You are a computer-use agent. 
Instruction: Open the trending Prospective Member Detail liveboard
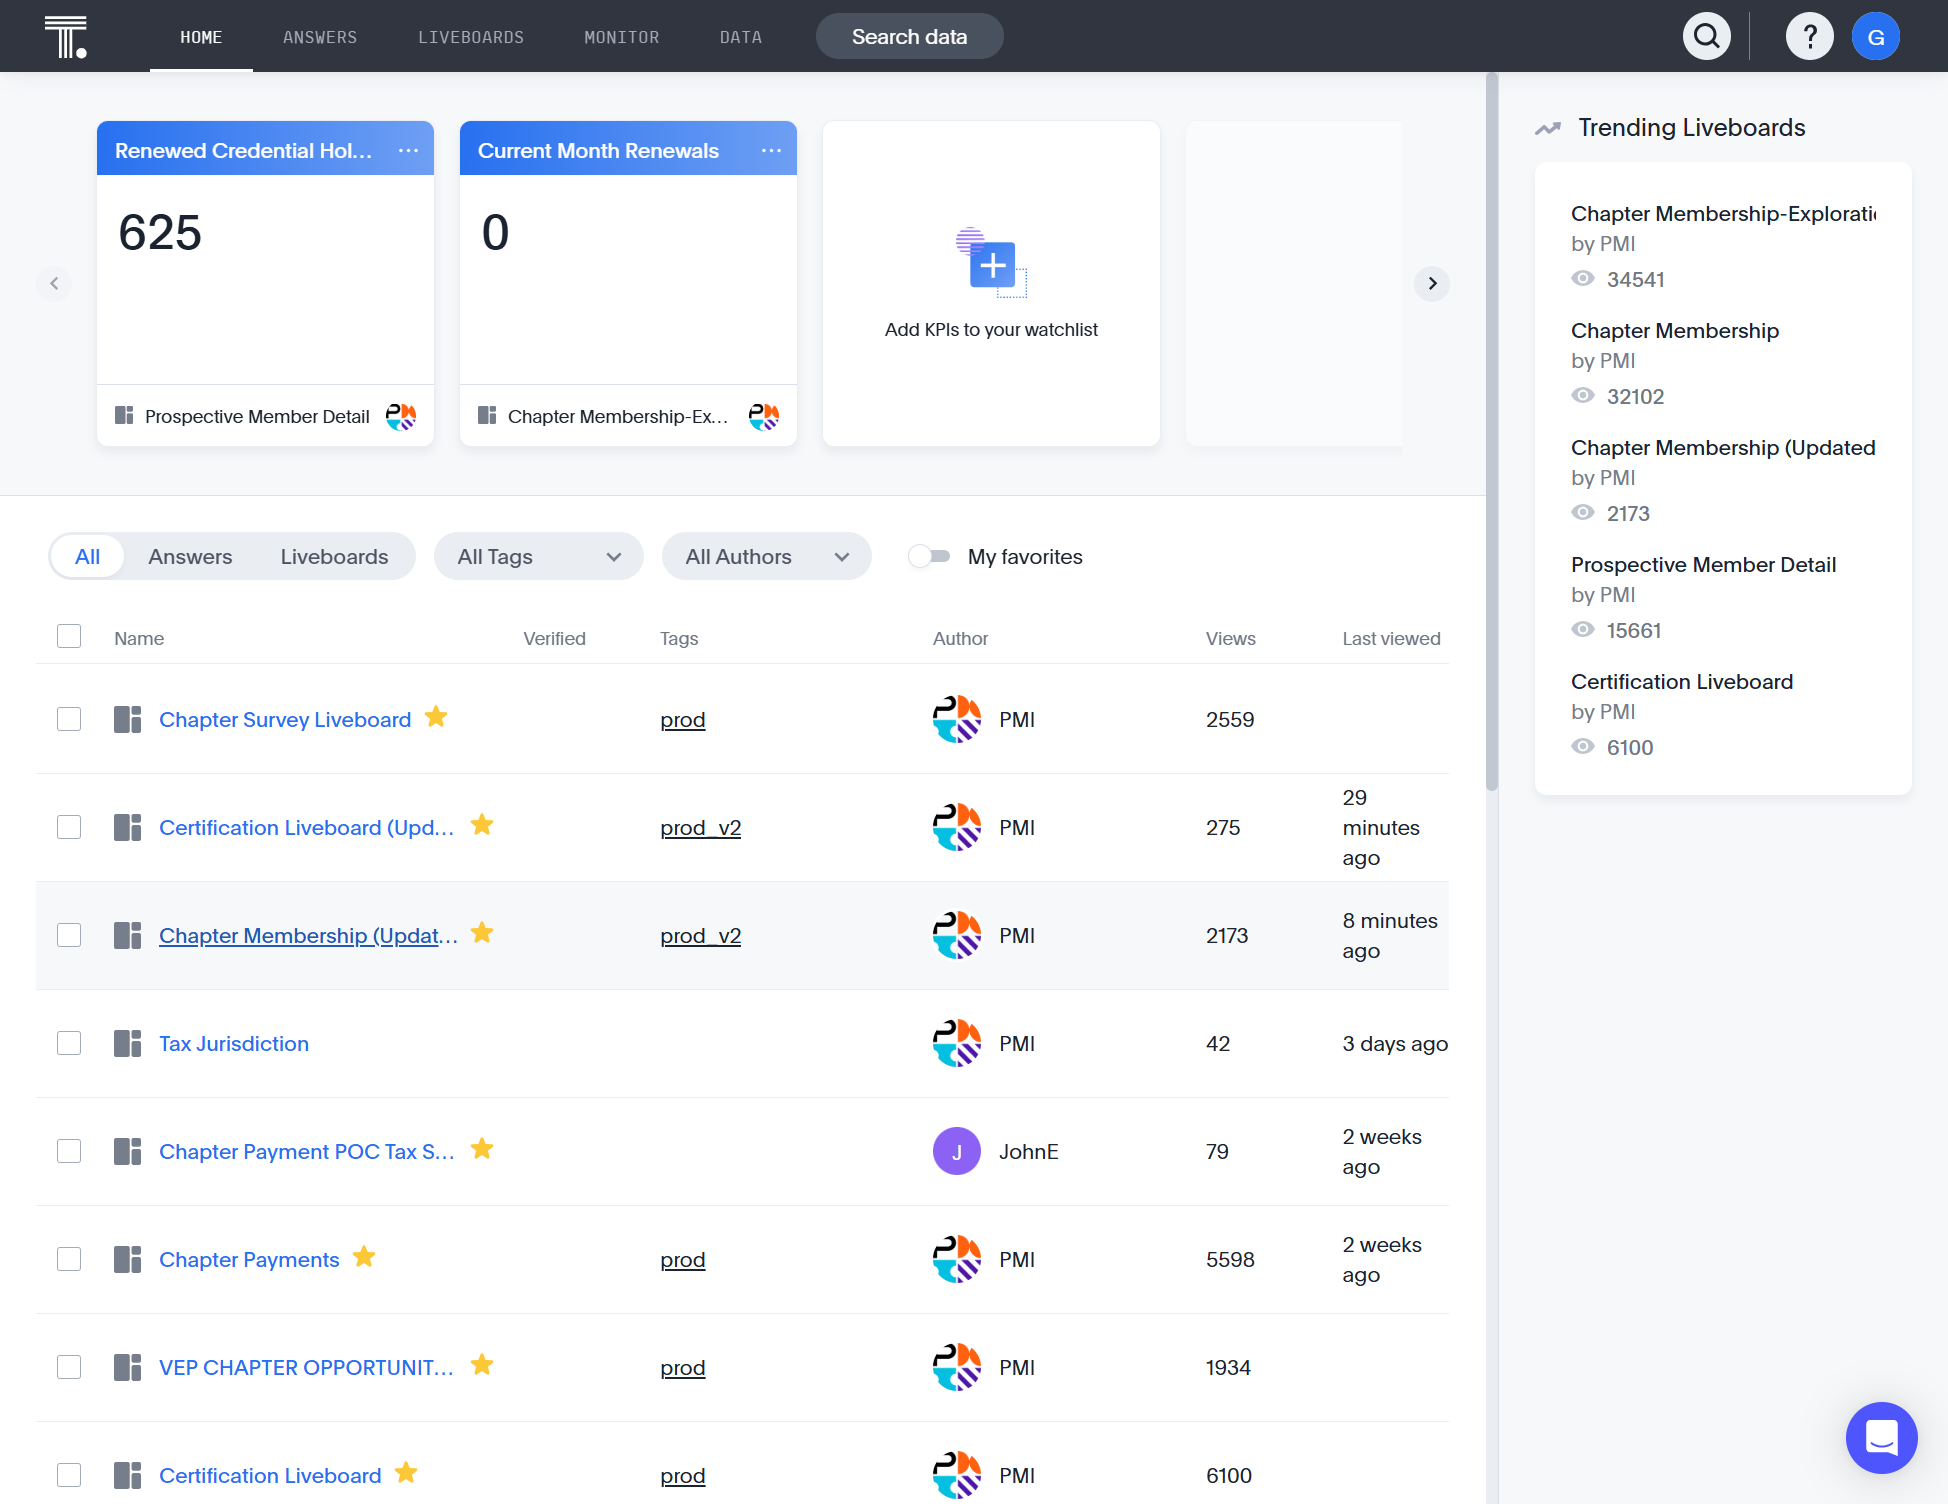(1703, 564)
